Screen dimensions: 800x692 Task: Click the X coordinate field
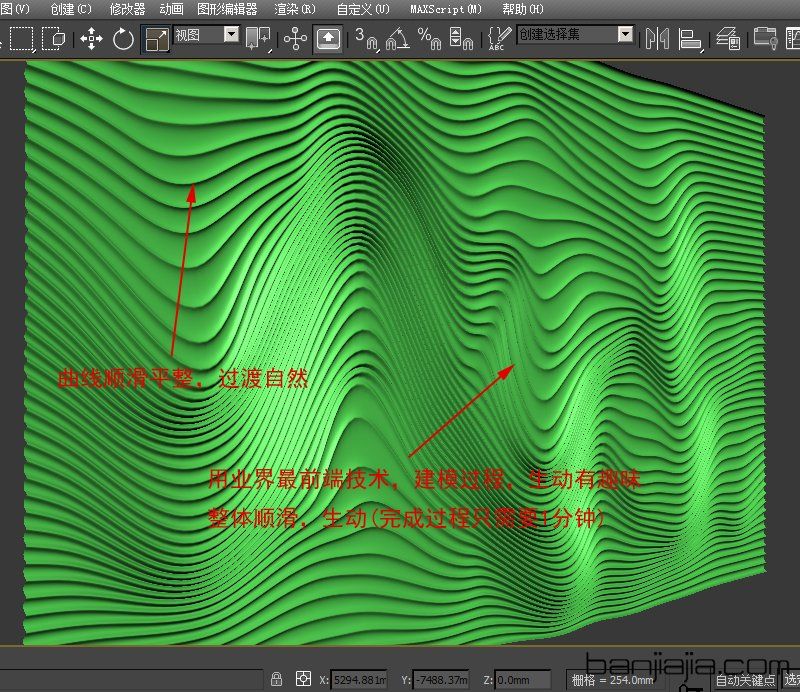(358, 680)
